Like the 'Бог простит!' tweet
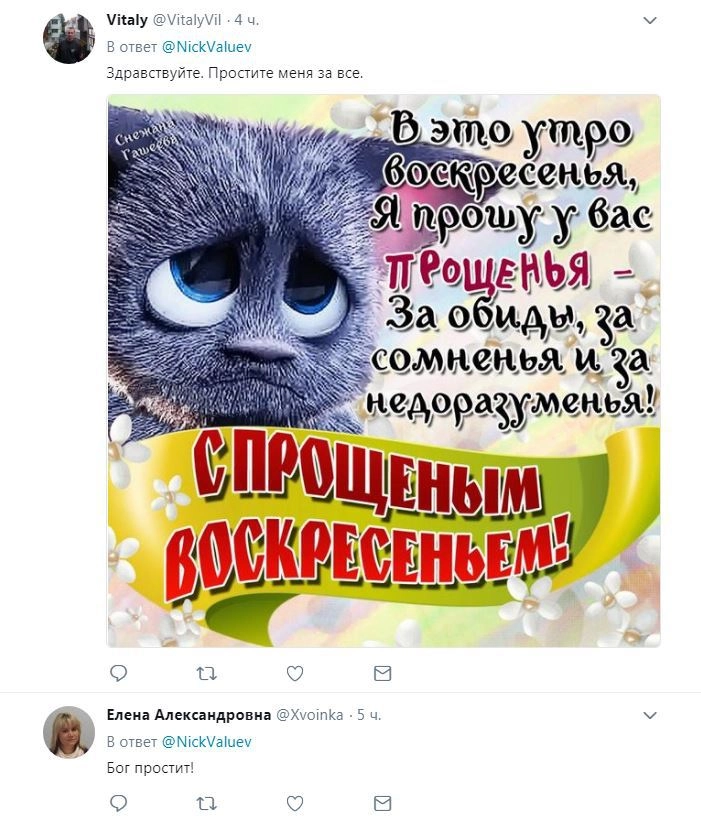 (x=295, y=803)
